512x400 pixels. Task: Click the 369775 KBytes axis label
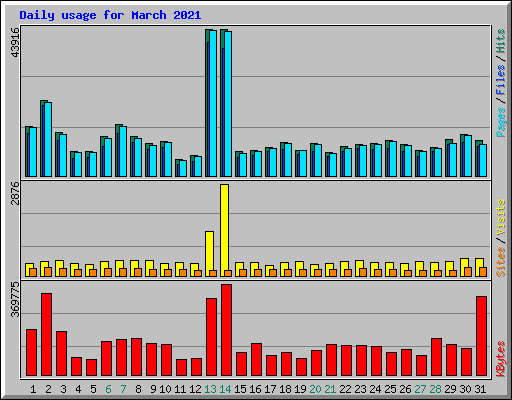coord(15,300)
